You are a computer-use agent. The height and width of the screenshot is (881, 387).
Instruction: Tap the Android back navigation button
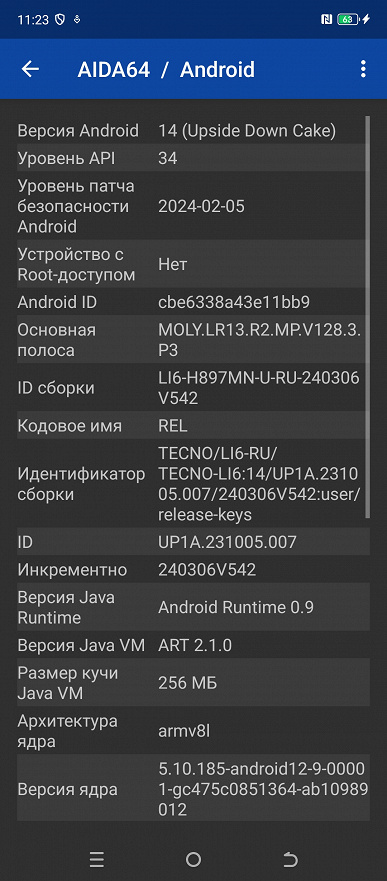290,859
